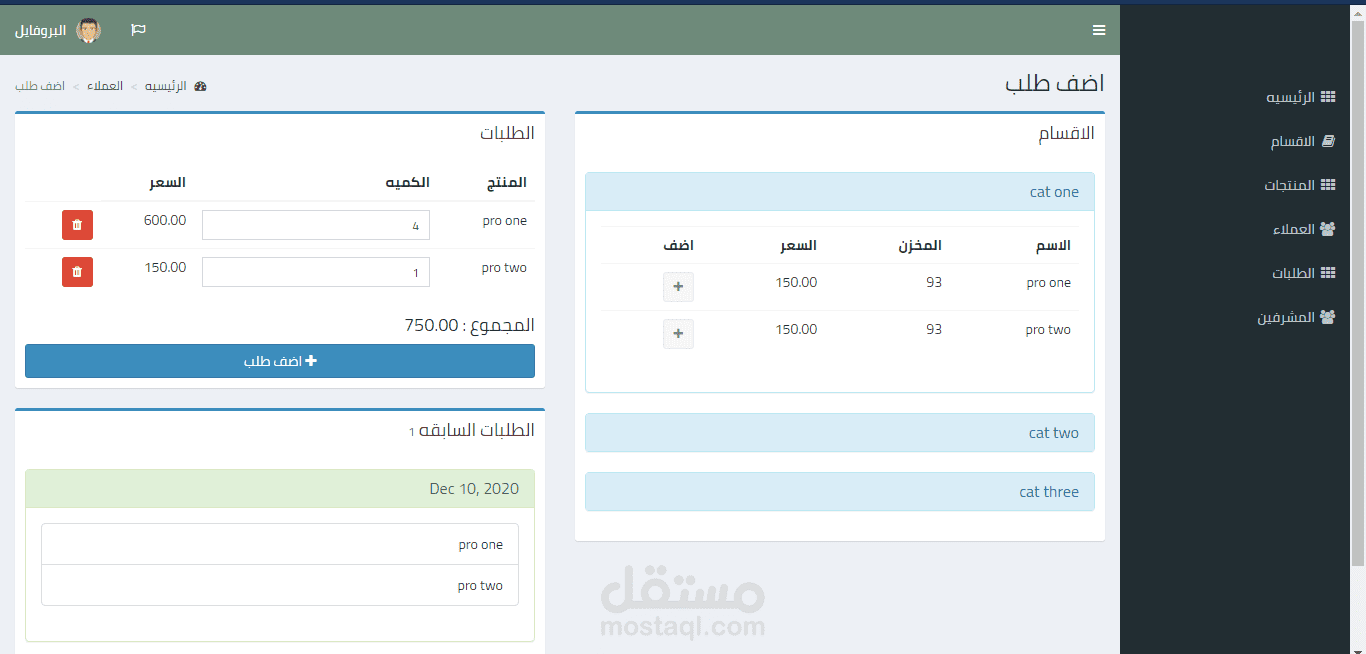The image size is (1366, 654).
Task: Toggle the hamburger sidebar menu icon
Action: coord(1099,30)
